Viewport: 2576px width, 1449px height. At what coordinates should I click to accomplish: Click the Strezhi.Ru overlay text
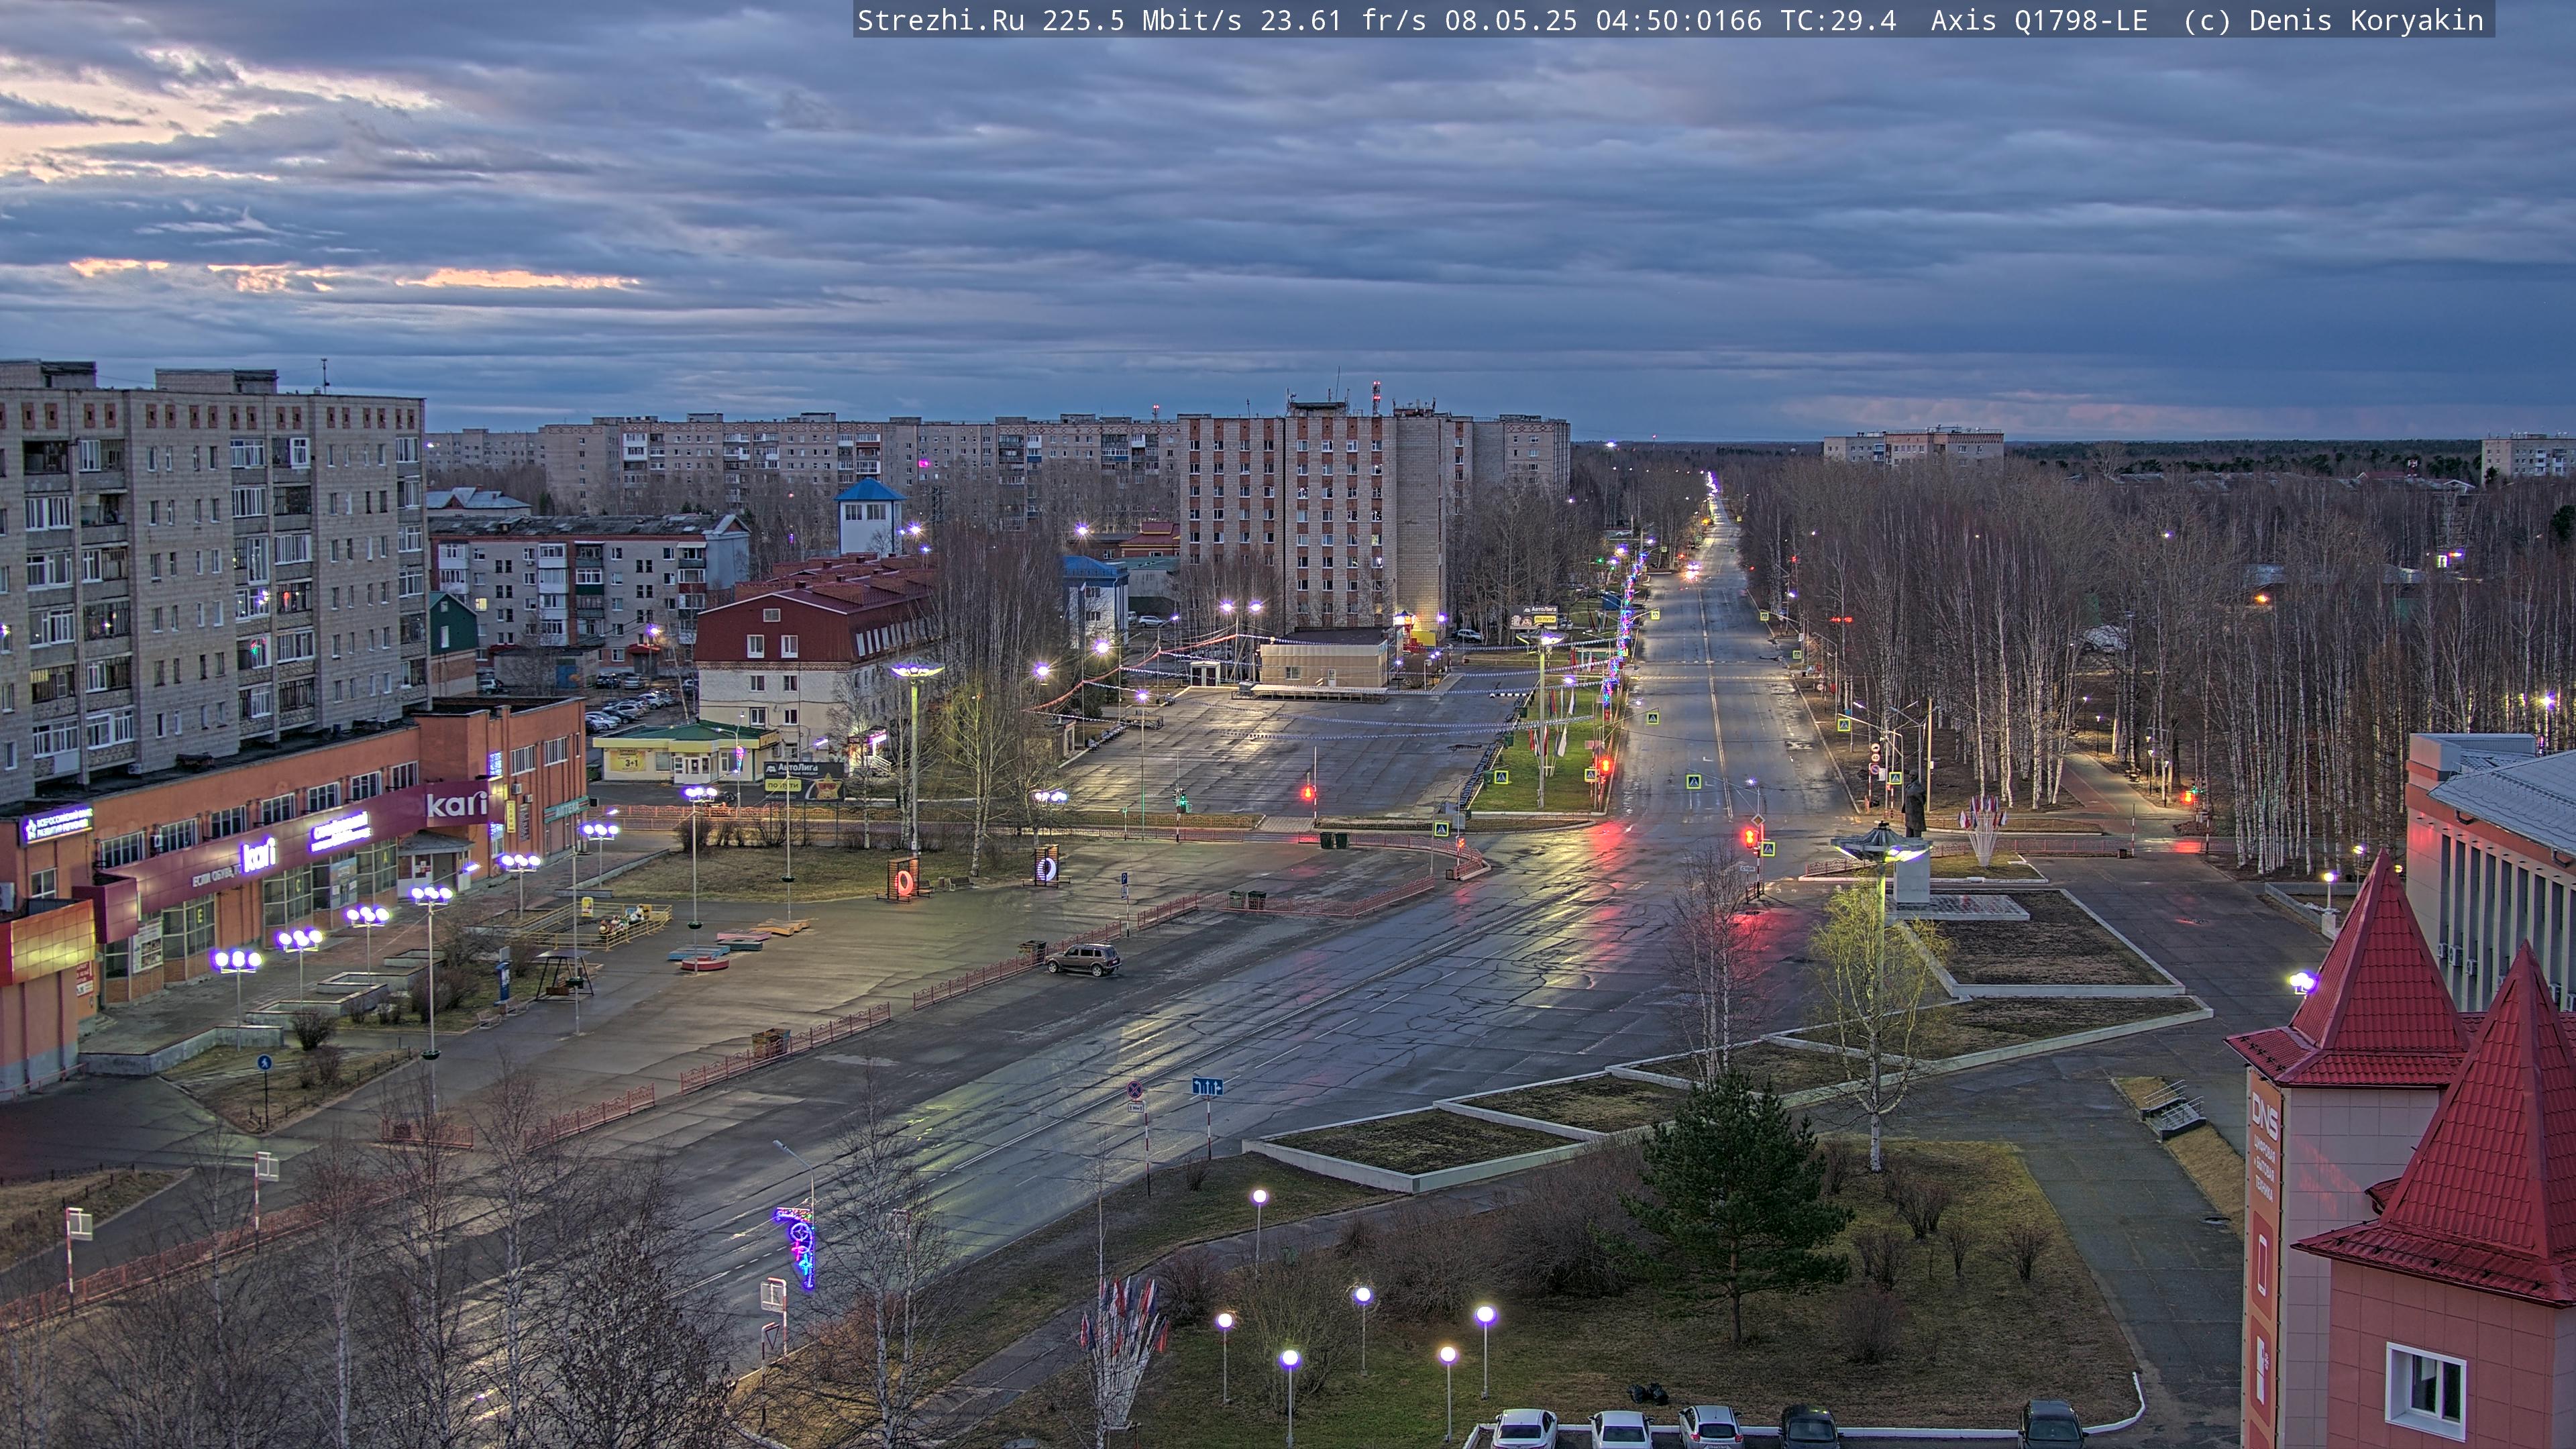point(940,20)
